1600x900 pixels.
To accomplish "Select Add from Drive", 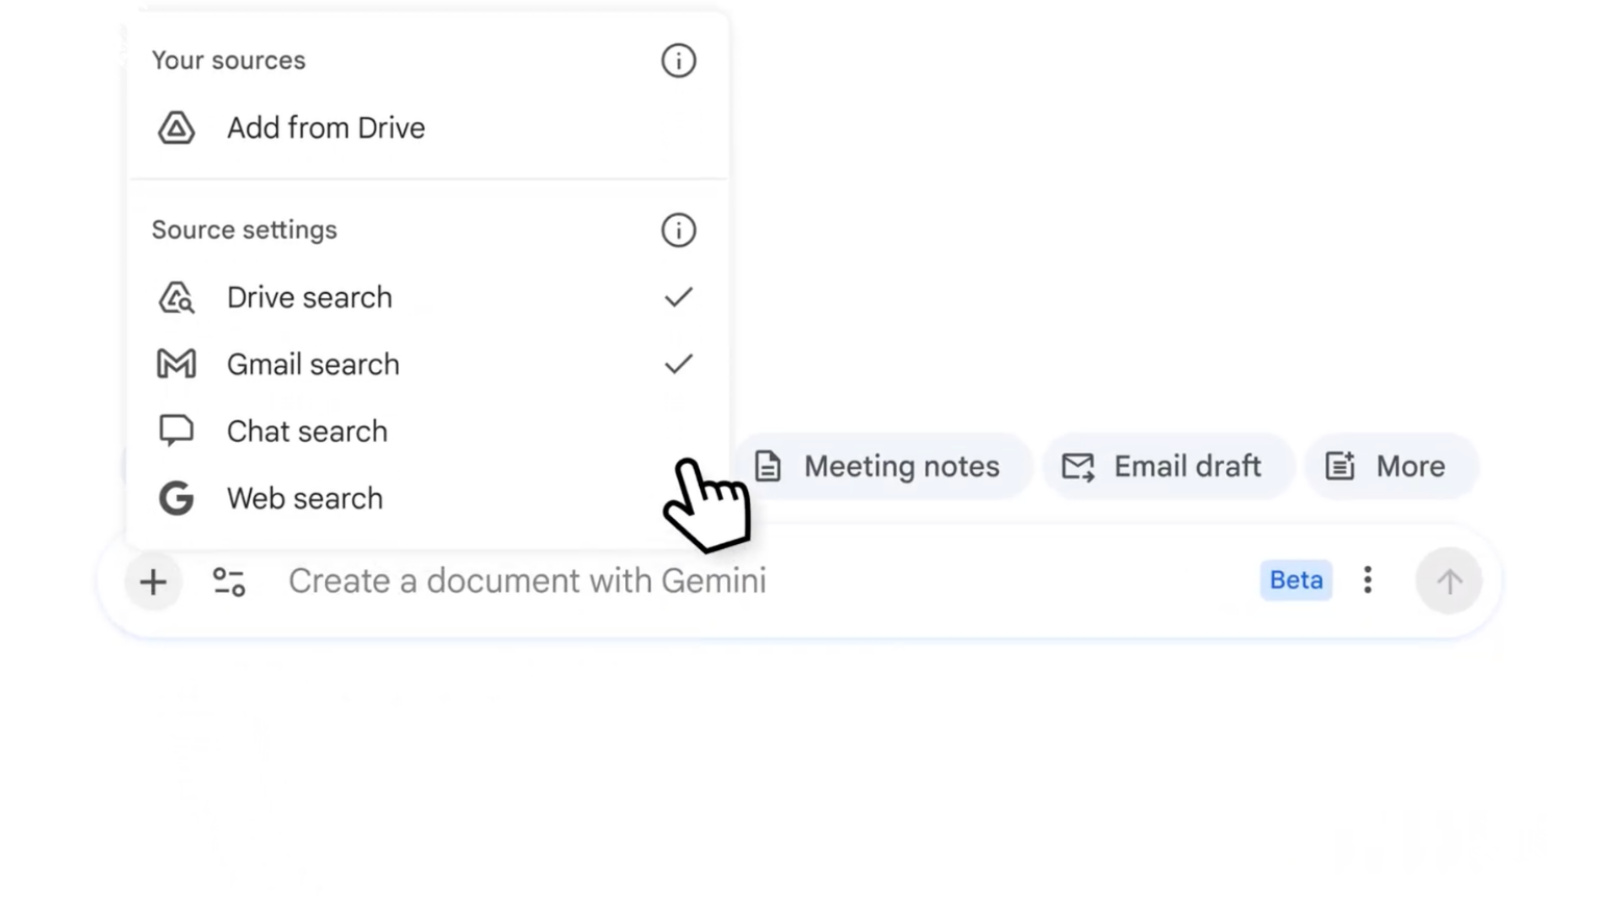I will [428, 128].
